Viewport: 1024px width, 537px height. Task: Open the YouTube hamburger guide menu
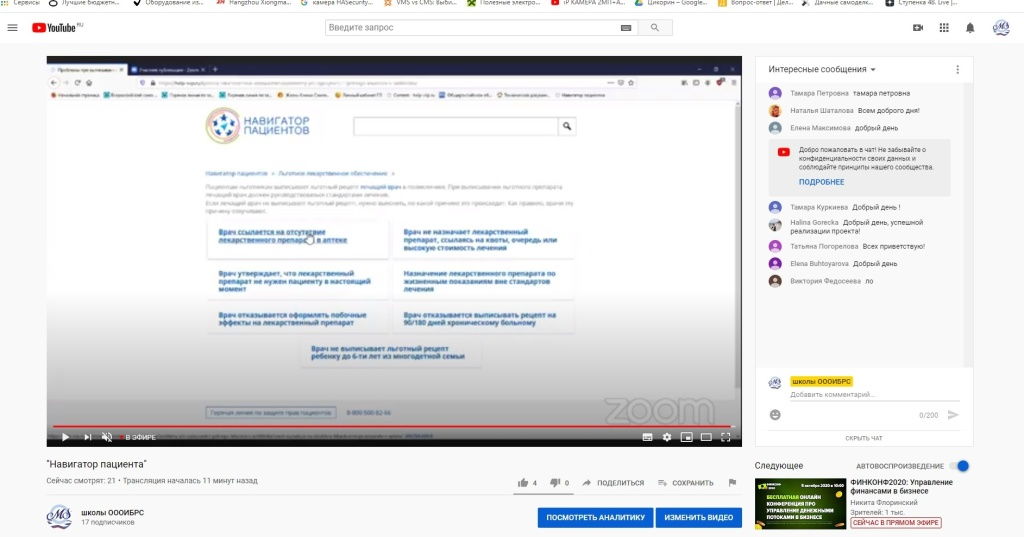pyautogui.click(x=12, y=27)
